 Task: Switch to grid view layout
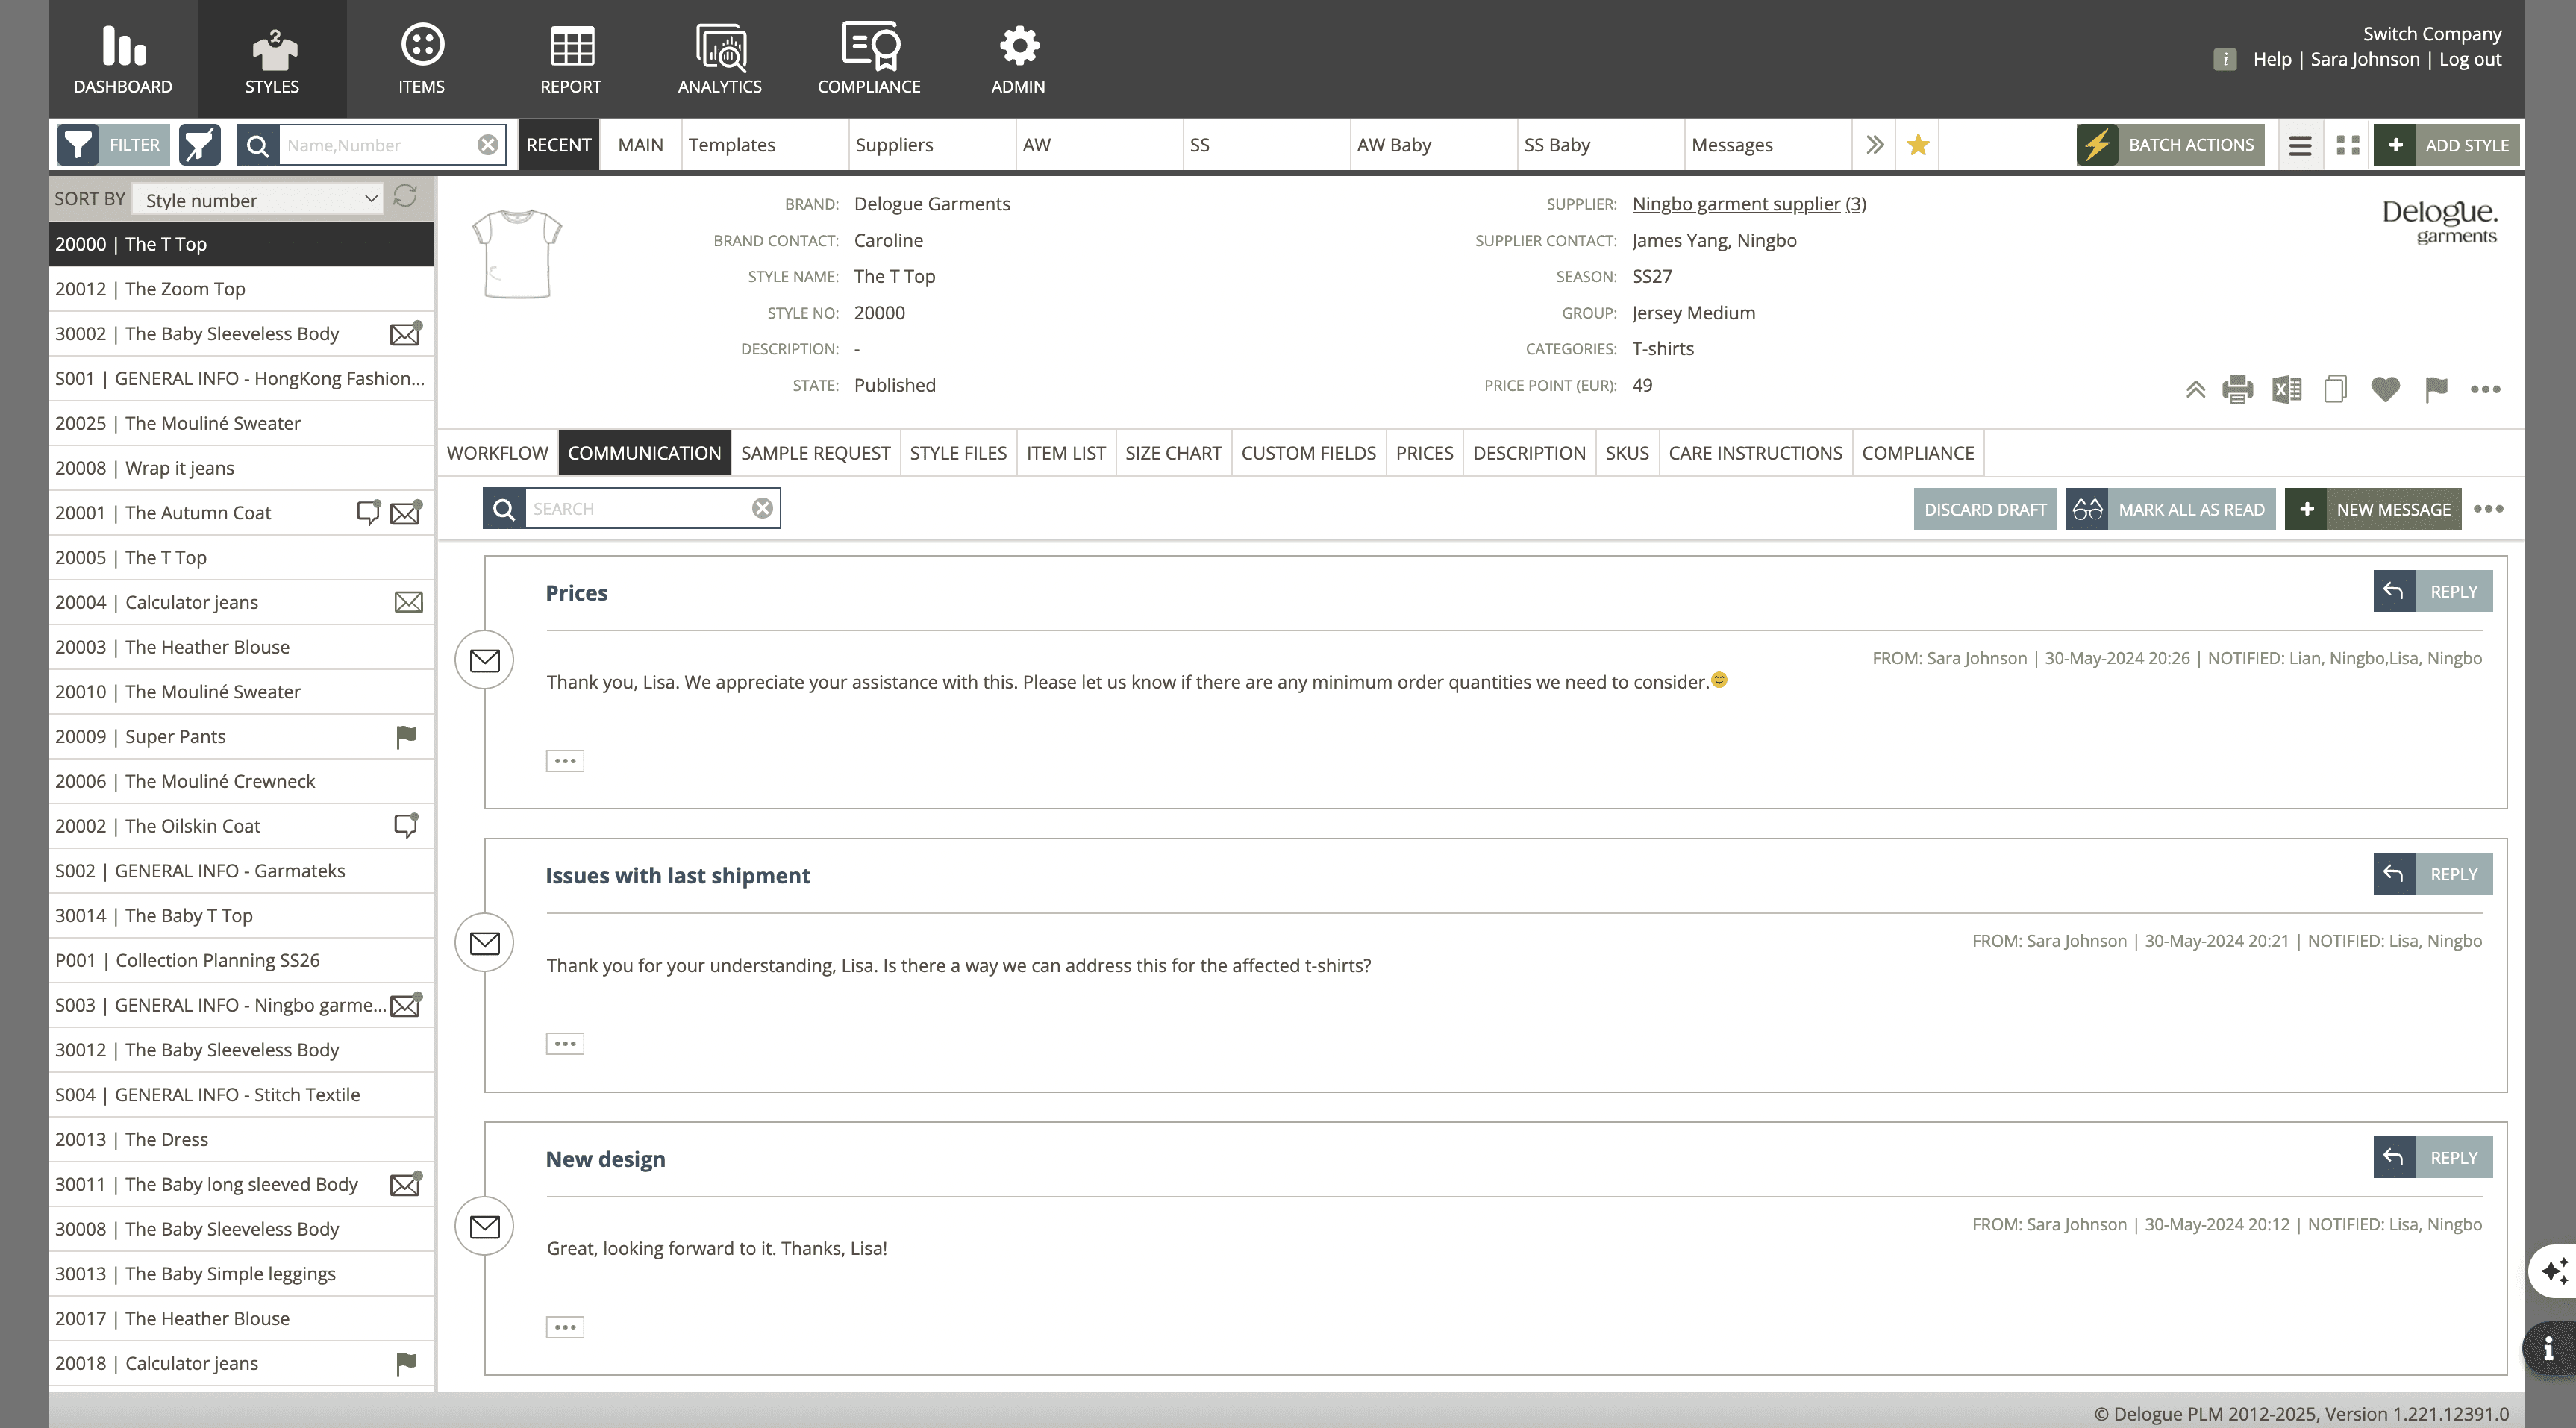click(x=2348, y=145)
